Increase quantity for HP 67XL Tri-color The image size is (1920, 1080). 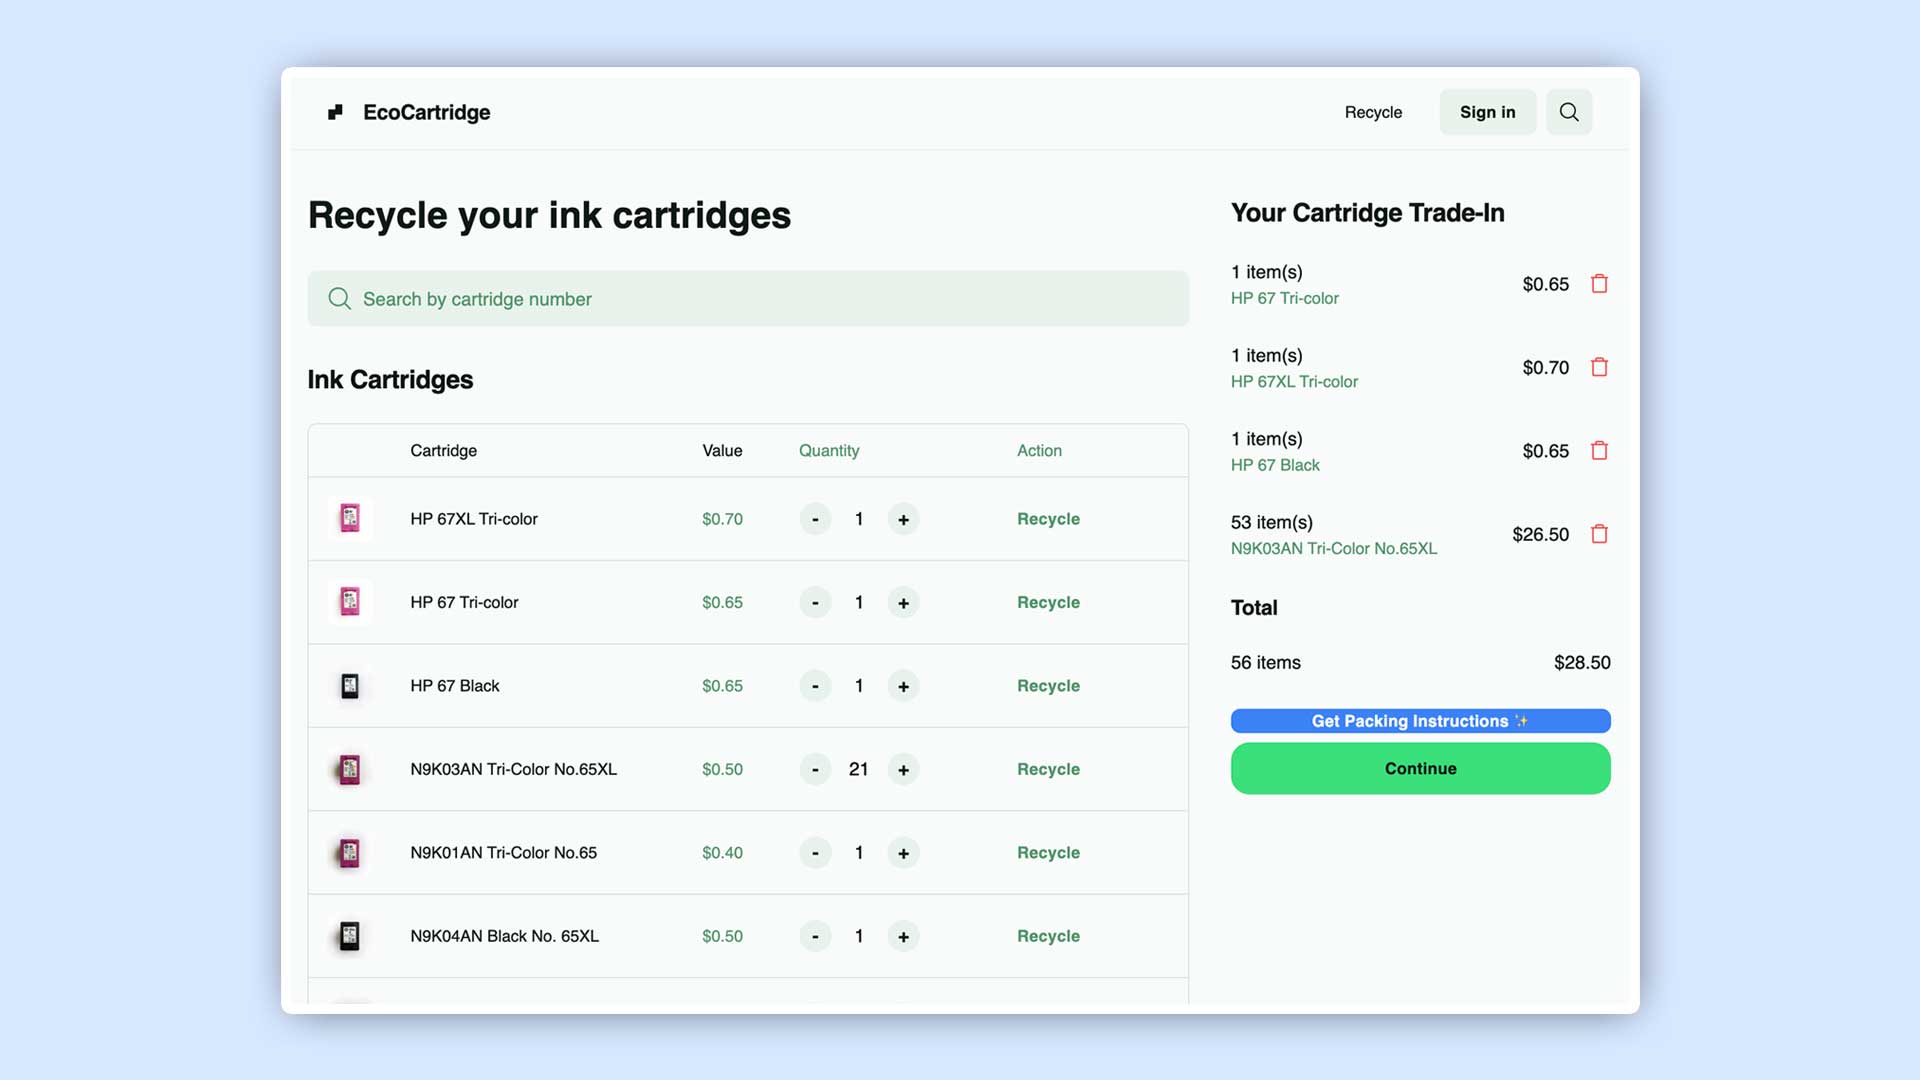903,519
